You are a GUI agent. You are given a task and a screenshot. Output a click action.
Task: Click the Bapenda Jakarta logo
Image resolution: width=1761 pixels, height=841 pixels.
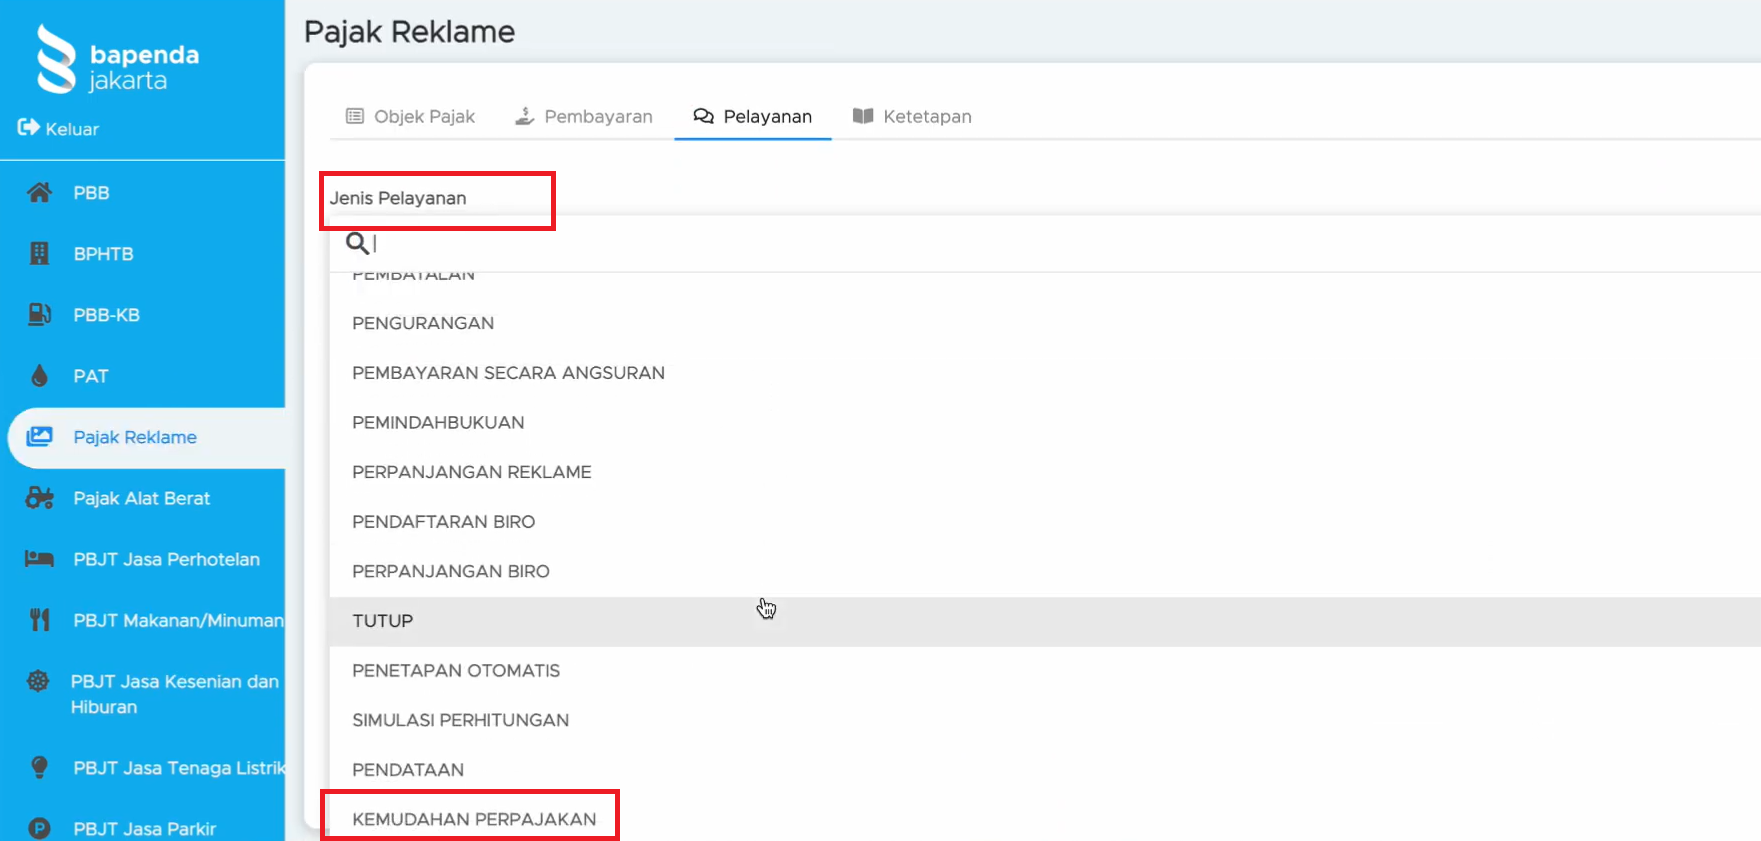pos(118,60)
